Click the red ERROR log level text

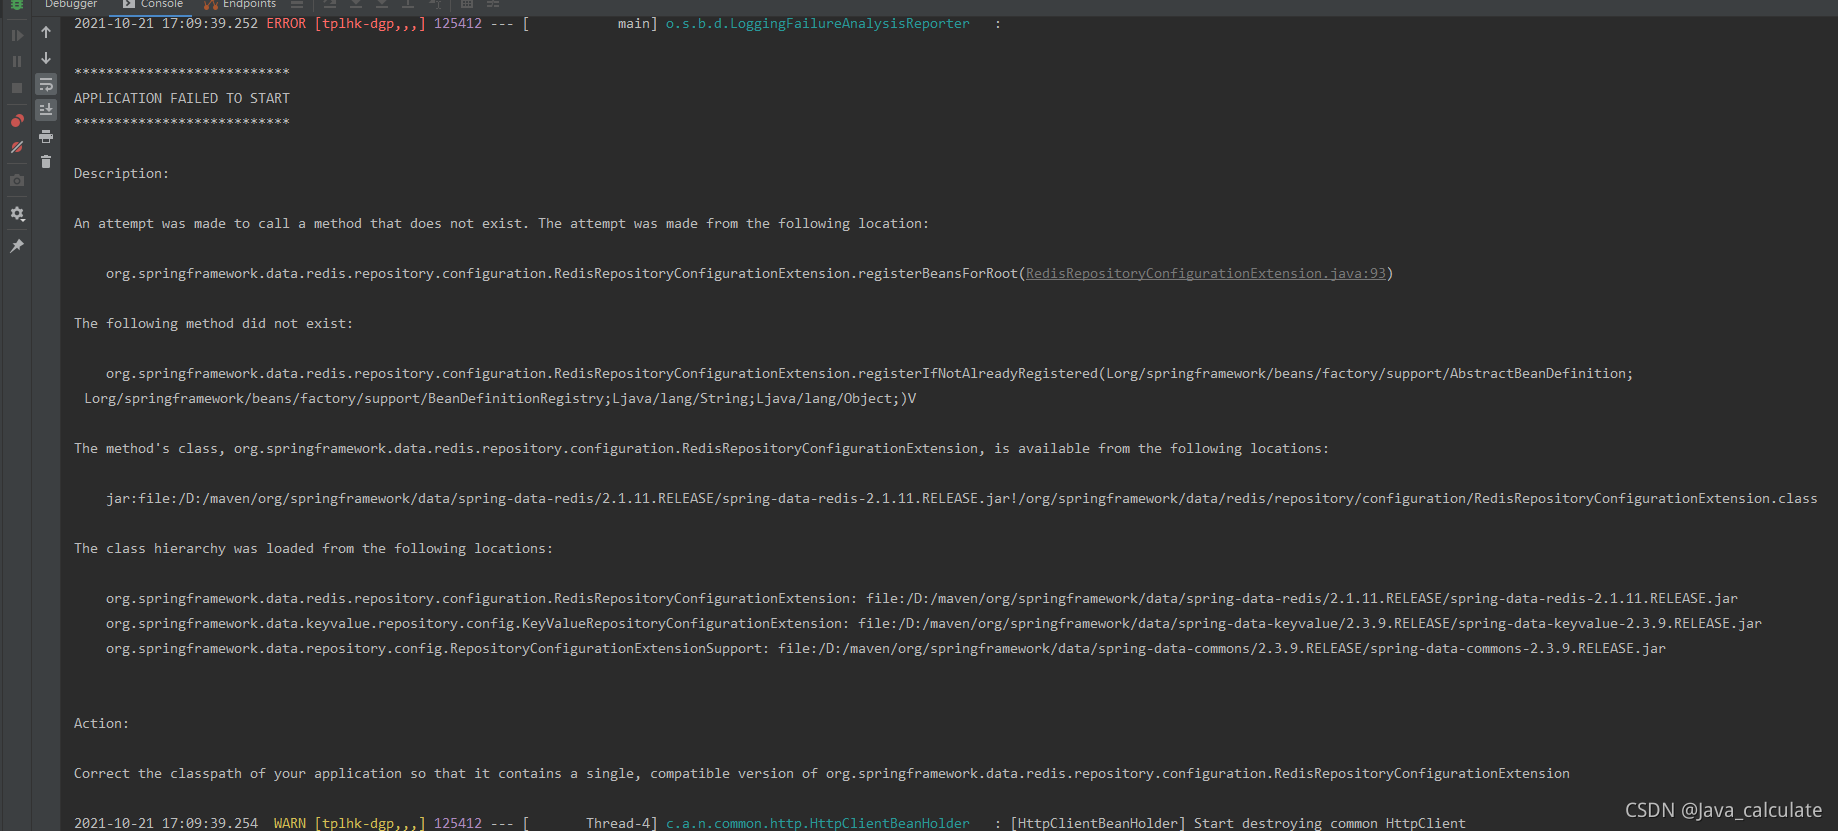(x=286, y=23)
